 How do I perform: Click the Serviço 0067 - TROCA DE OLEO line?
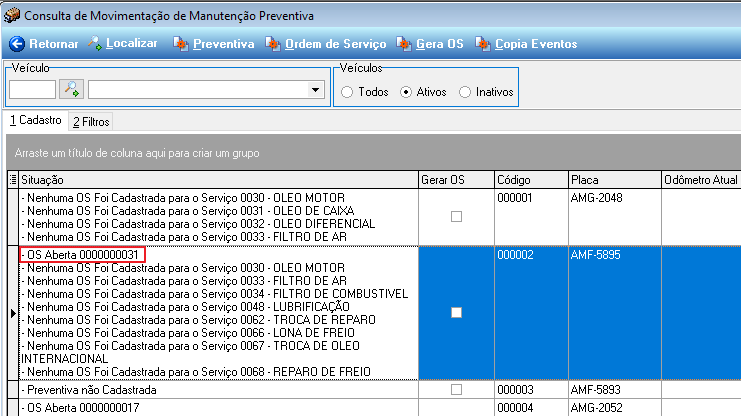click(190, 346)
